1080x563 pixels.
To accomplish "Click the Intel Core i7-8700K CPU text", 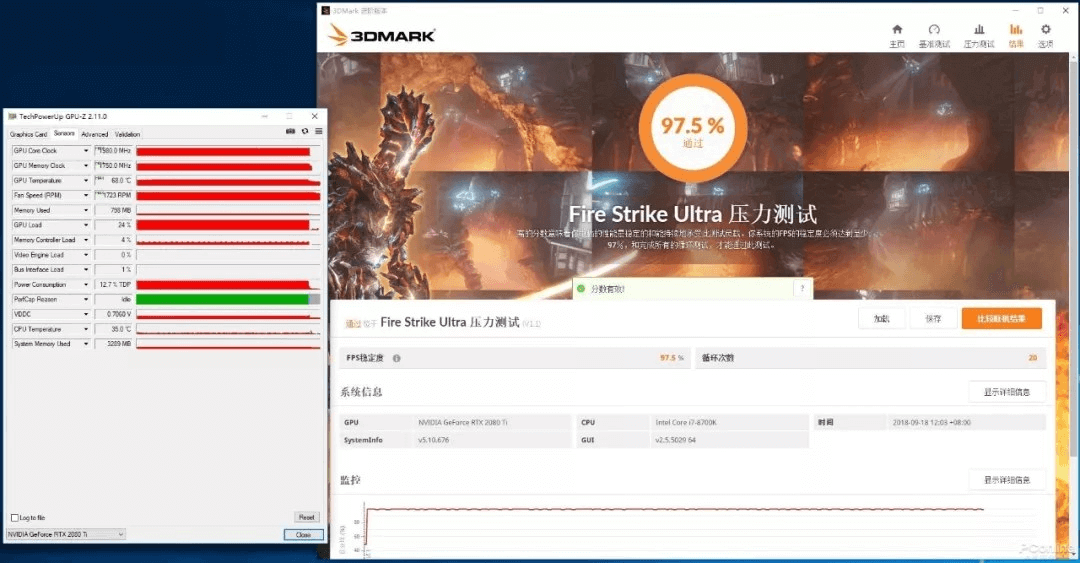I will click(686, 422).
